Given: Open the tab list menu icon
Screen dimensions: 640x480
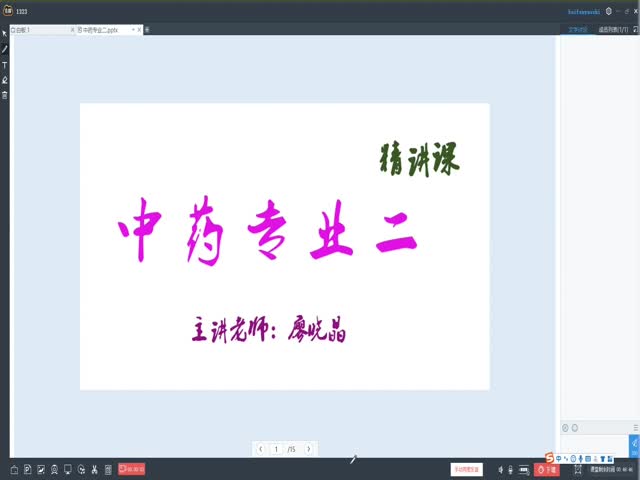Looking at the screenshot, I should point(147,30).
